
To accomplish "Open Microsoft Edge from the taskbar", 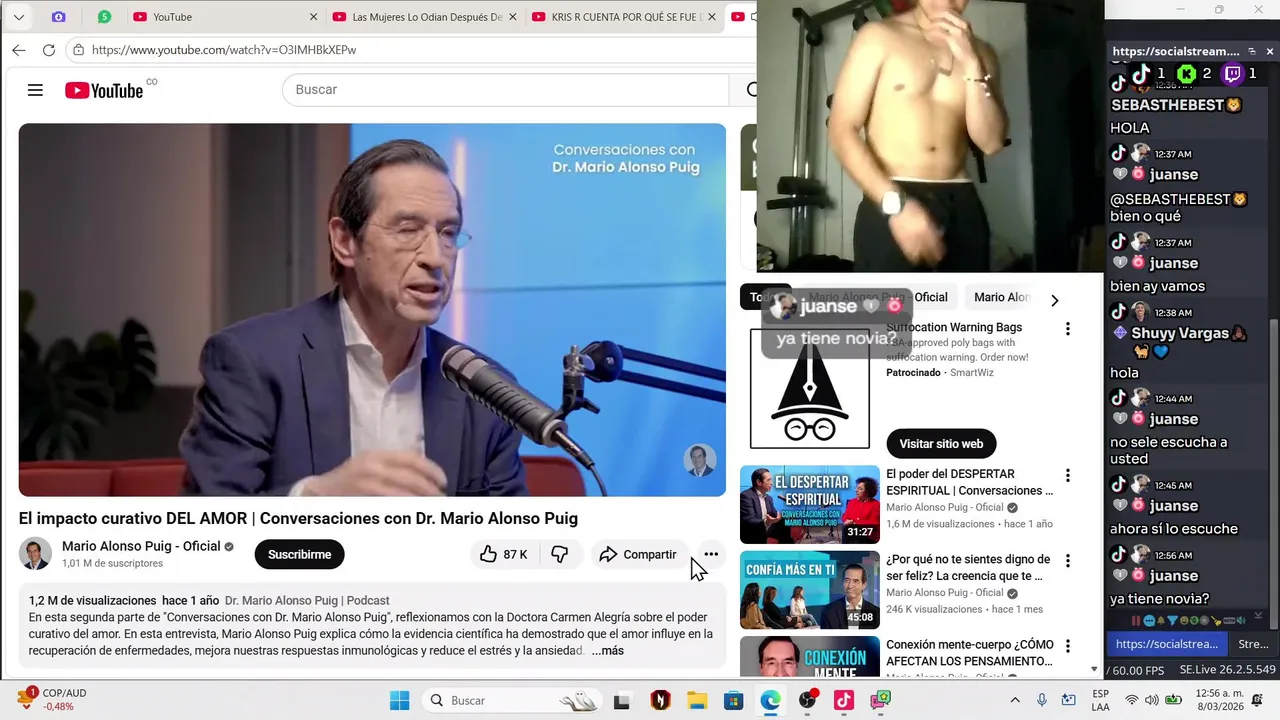I will point(770,700).
